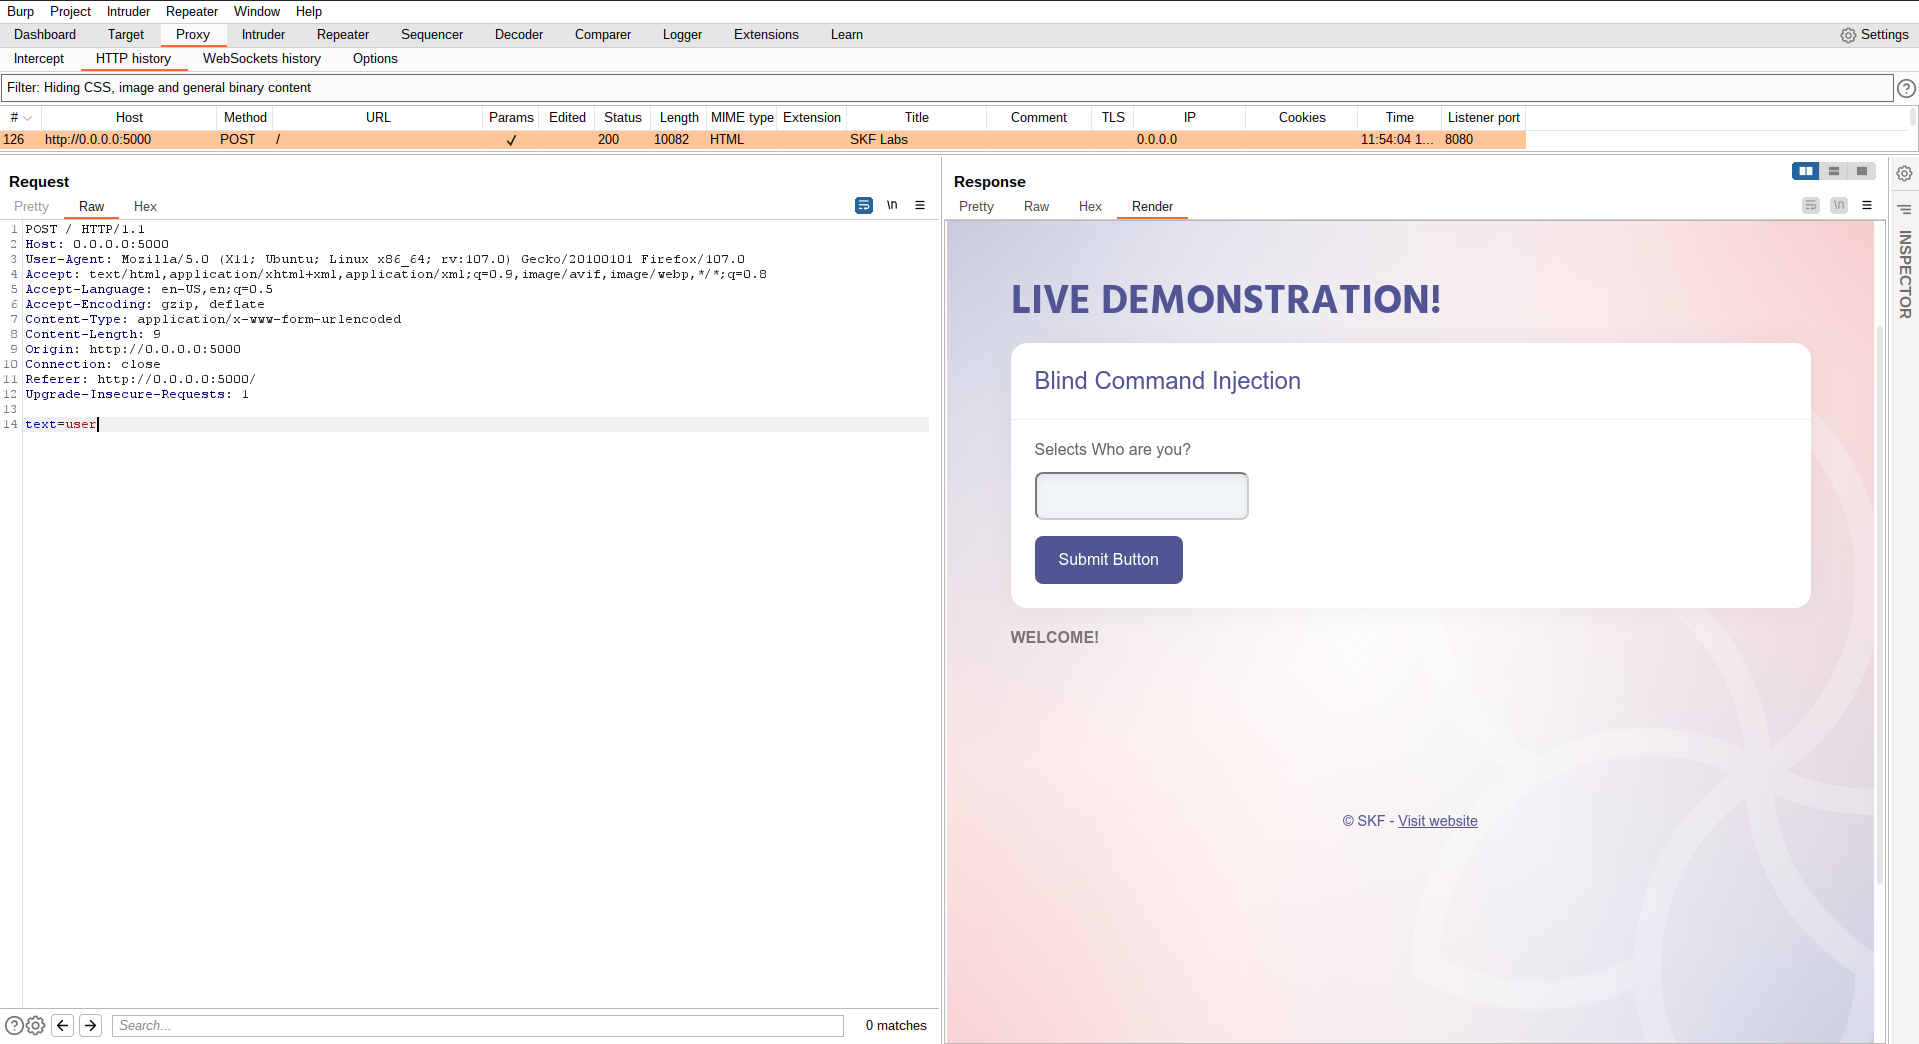Switch to the Learn tab

pyautogui.click(x=847, y=35)
